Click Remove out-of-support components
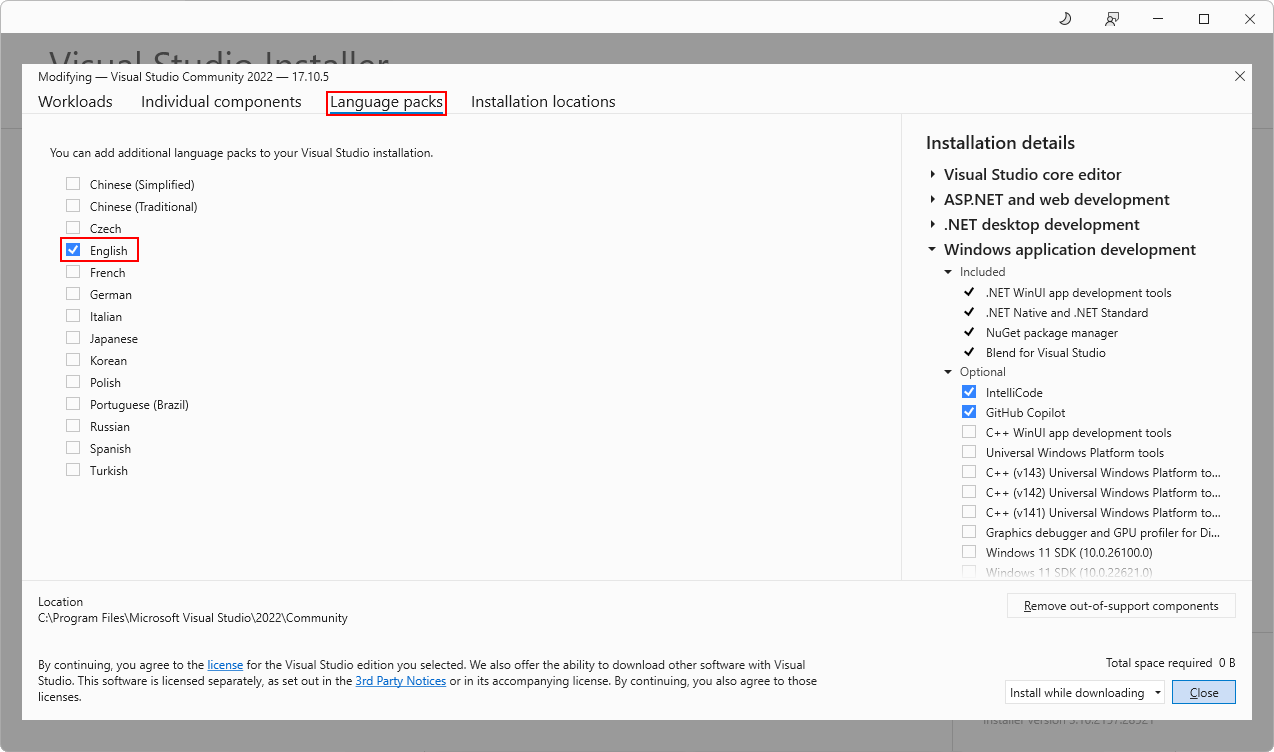Viewport: 1274px width, 752px height. pos(1121,605)
